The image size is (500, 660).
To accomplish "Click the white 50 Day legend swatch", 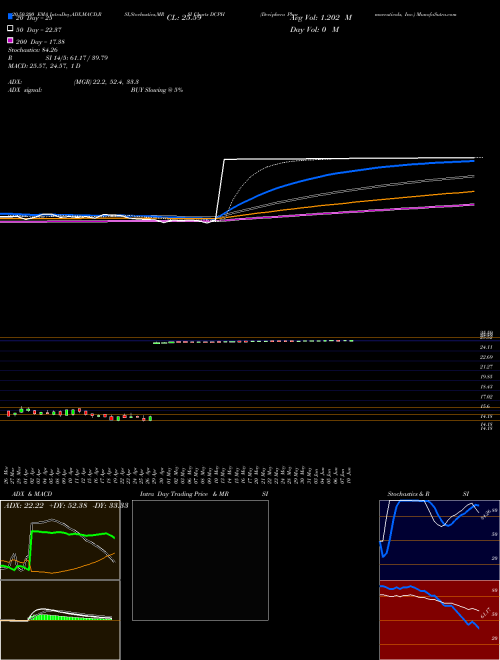I will (x=11, y=29).
